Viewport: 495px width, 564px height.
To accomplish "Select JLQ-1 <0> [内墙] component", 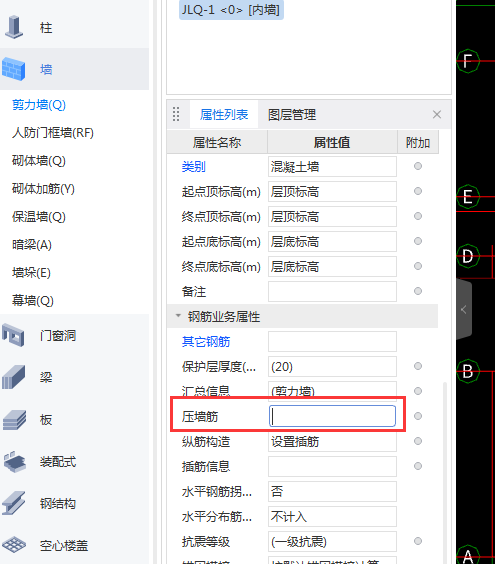I will pos(231,10).
